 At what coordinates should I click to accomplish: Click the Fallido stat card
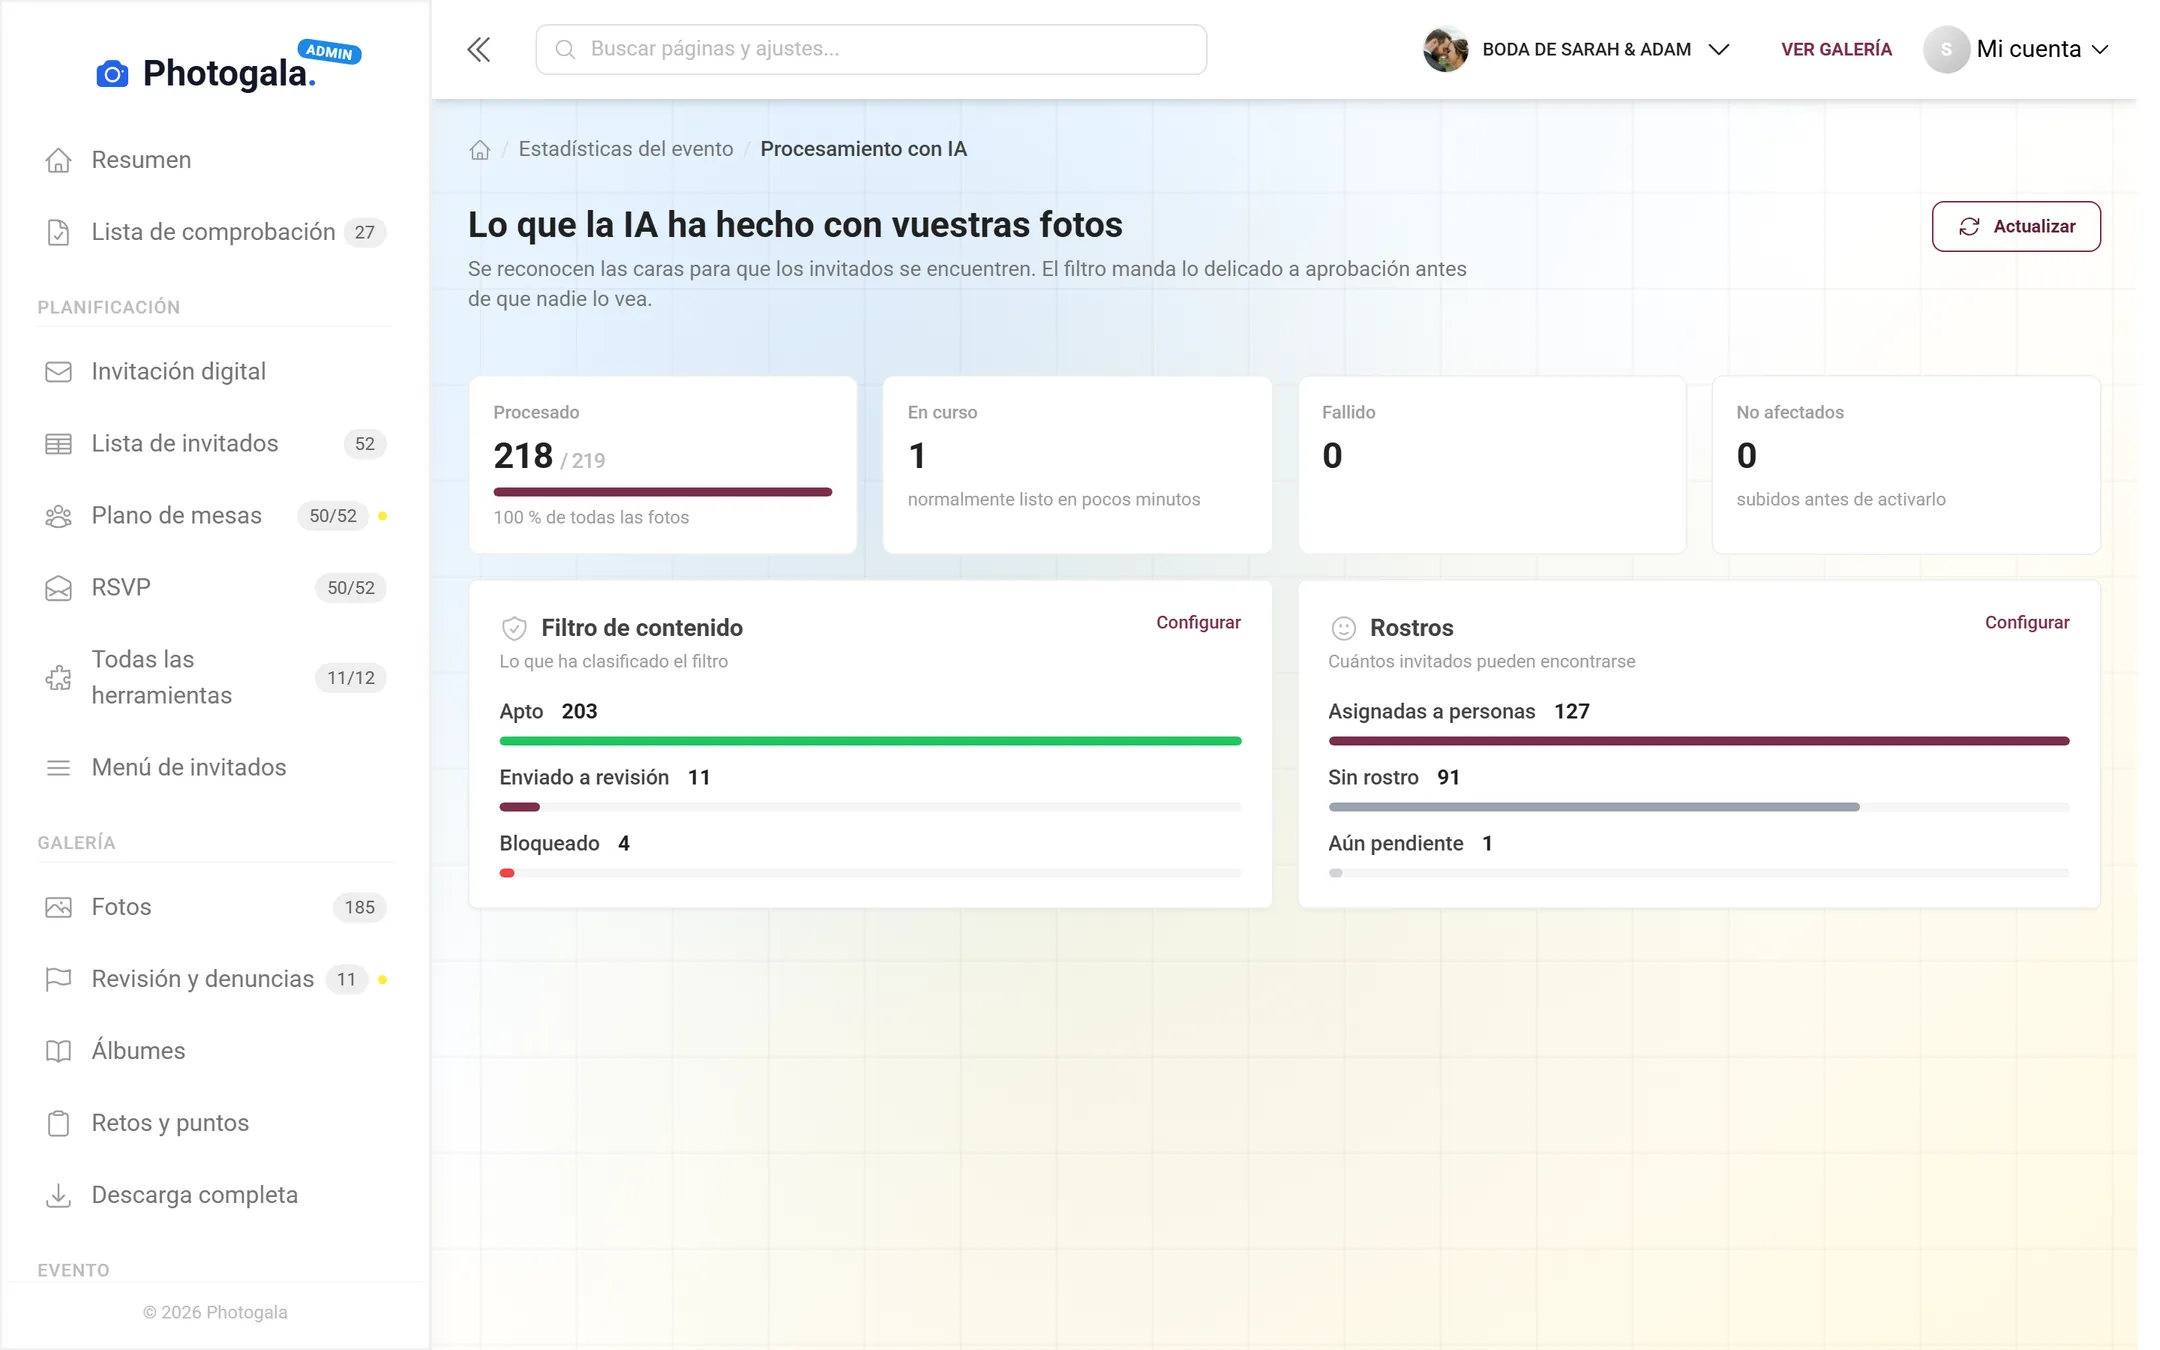pyautogui.click(x=1492, y=465)
